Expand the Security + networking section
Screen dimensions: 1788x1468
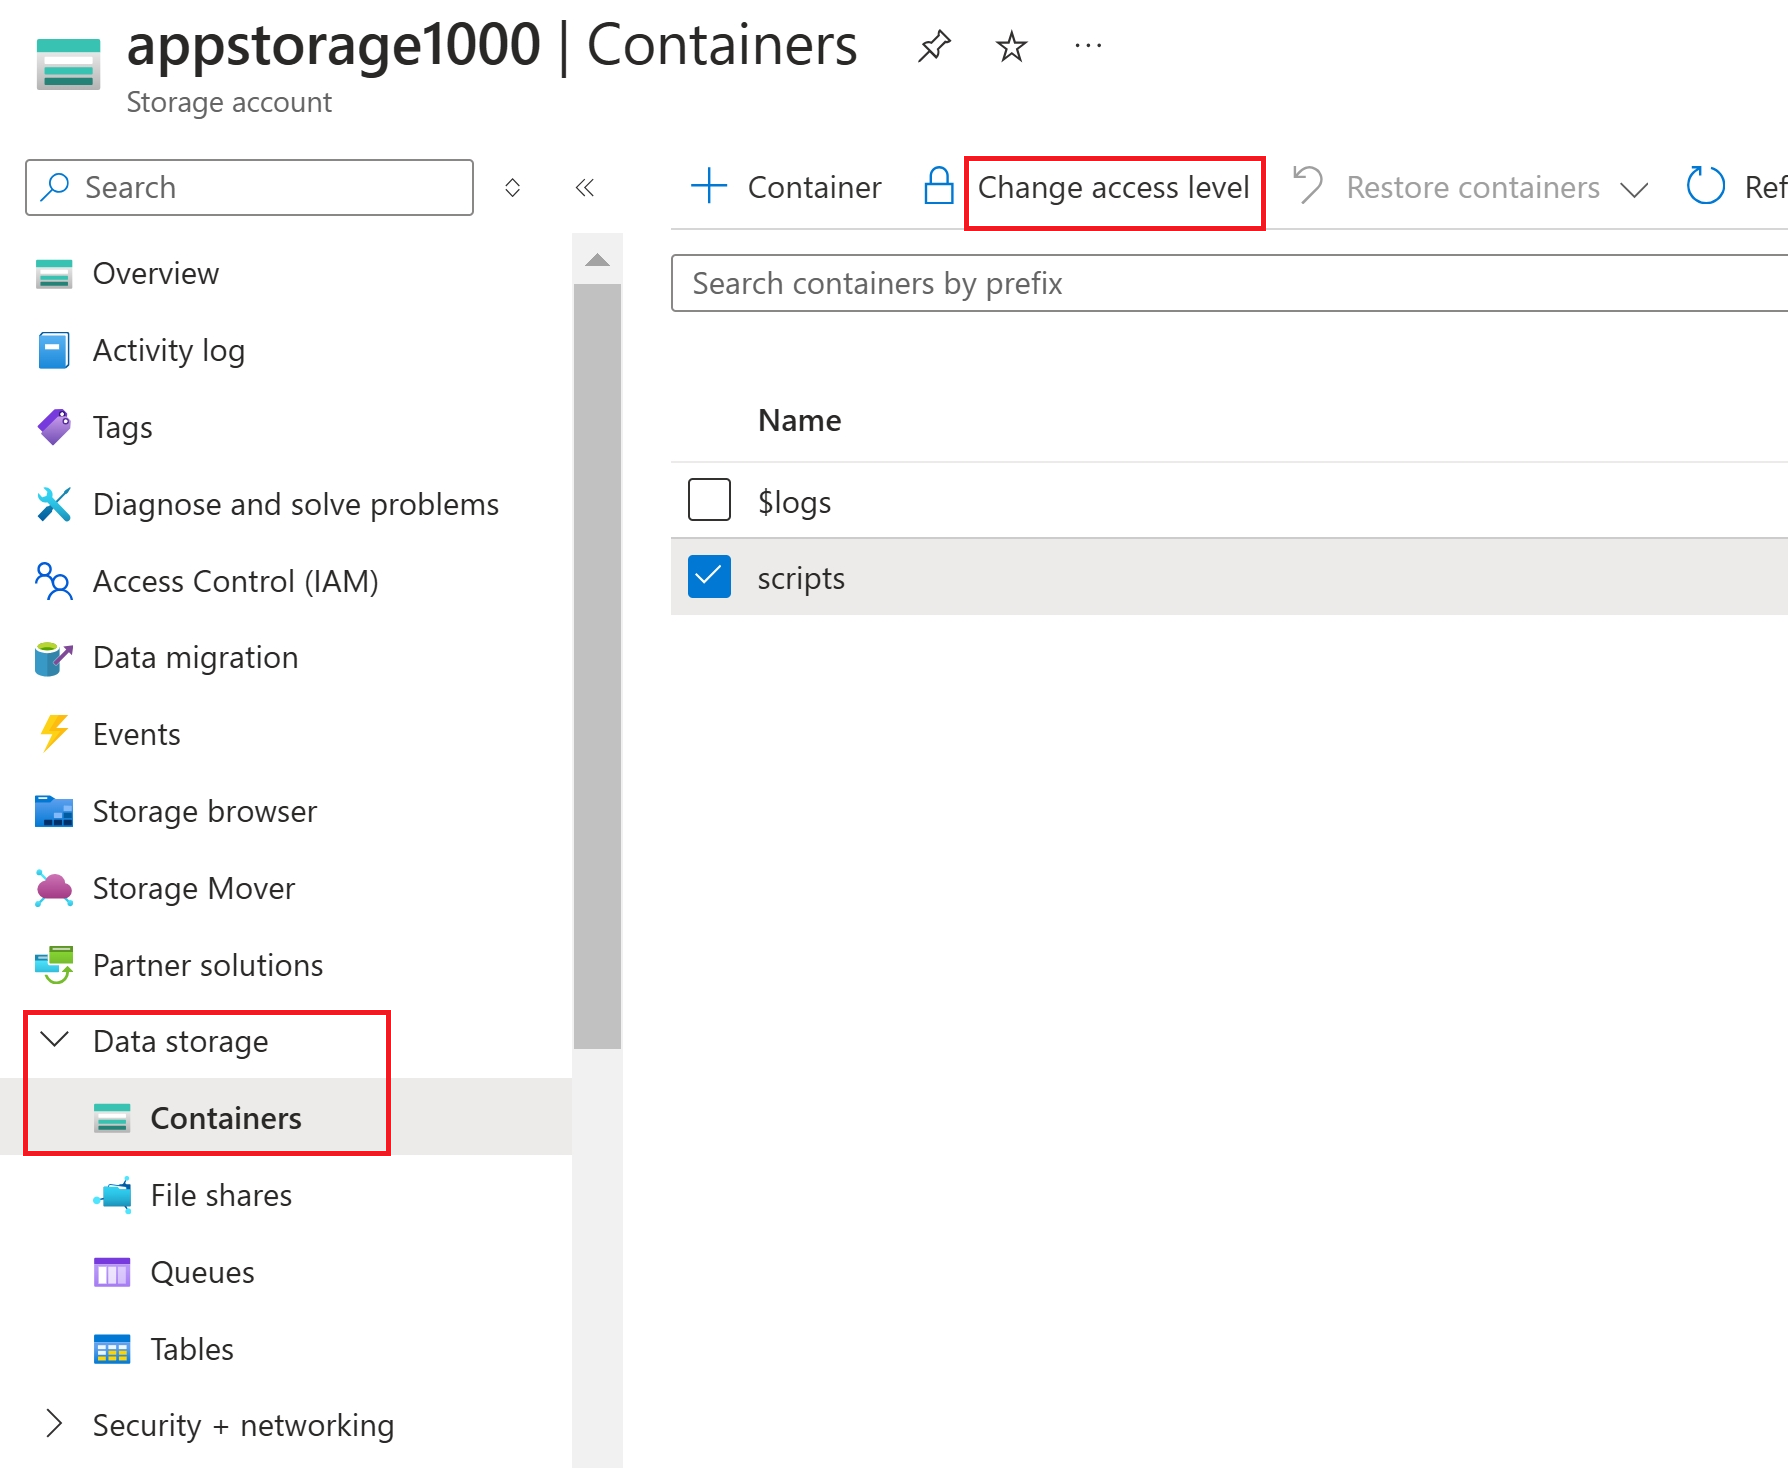tap(54, 1424)
